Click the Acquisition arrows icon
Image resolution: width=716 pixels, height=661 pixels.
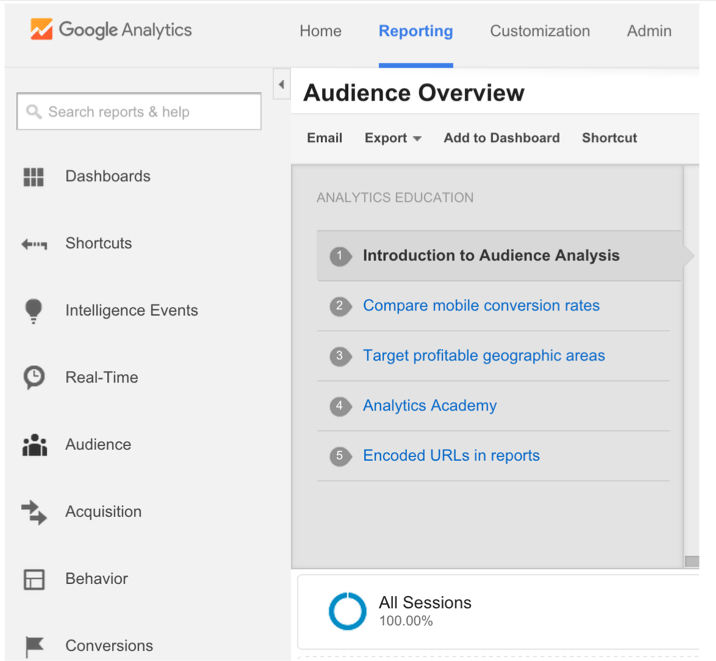pyautogui.click(x=34, y=512)
